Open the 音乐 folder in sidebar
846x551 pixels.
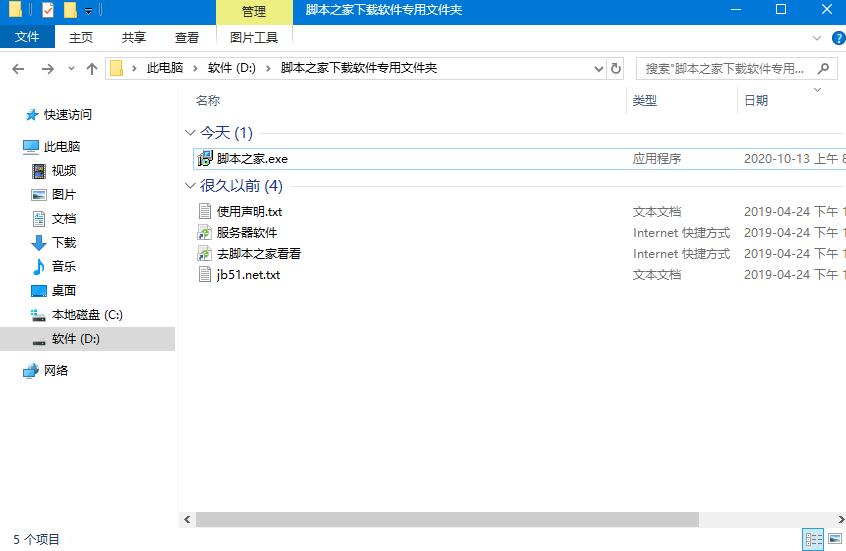pos(64,266)
